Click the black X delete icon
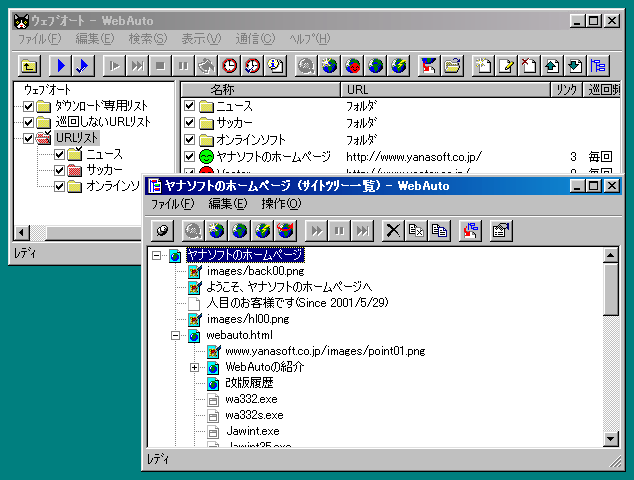634x480 pixels. point(393,231)
